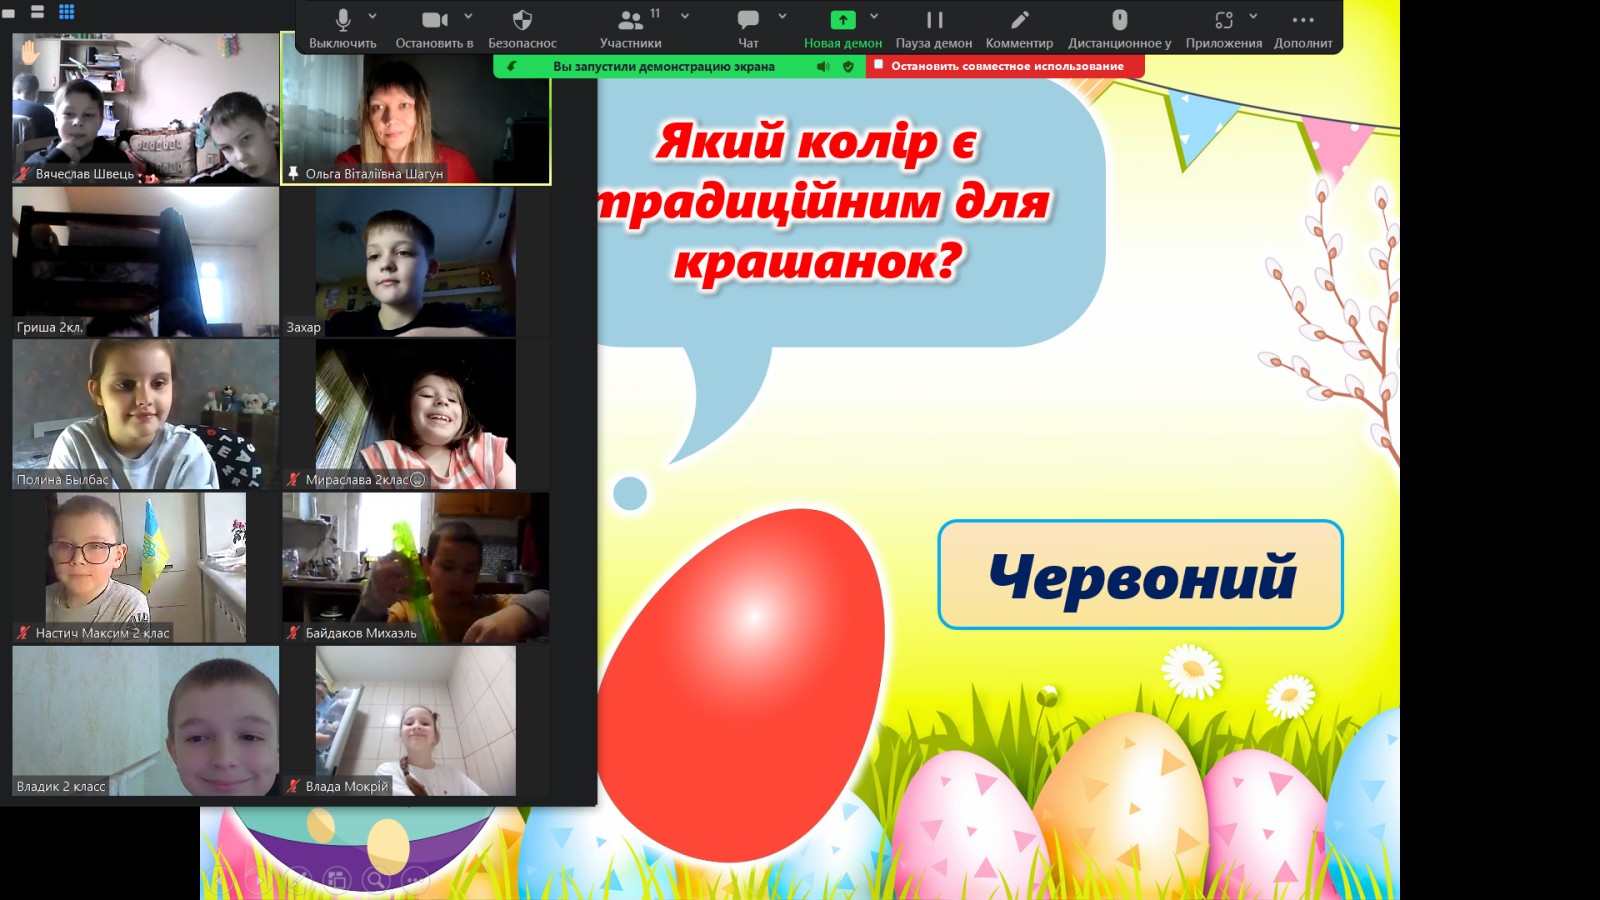The height and width of the screenshot is (900, 1600).
Task: Click the Червоний answer box on slide
Action: tap(1140, 574)
